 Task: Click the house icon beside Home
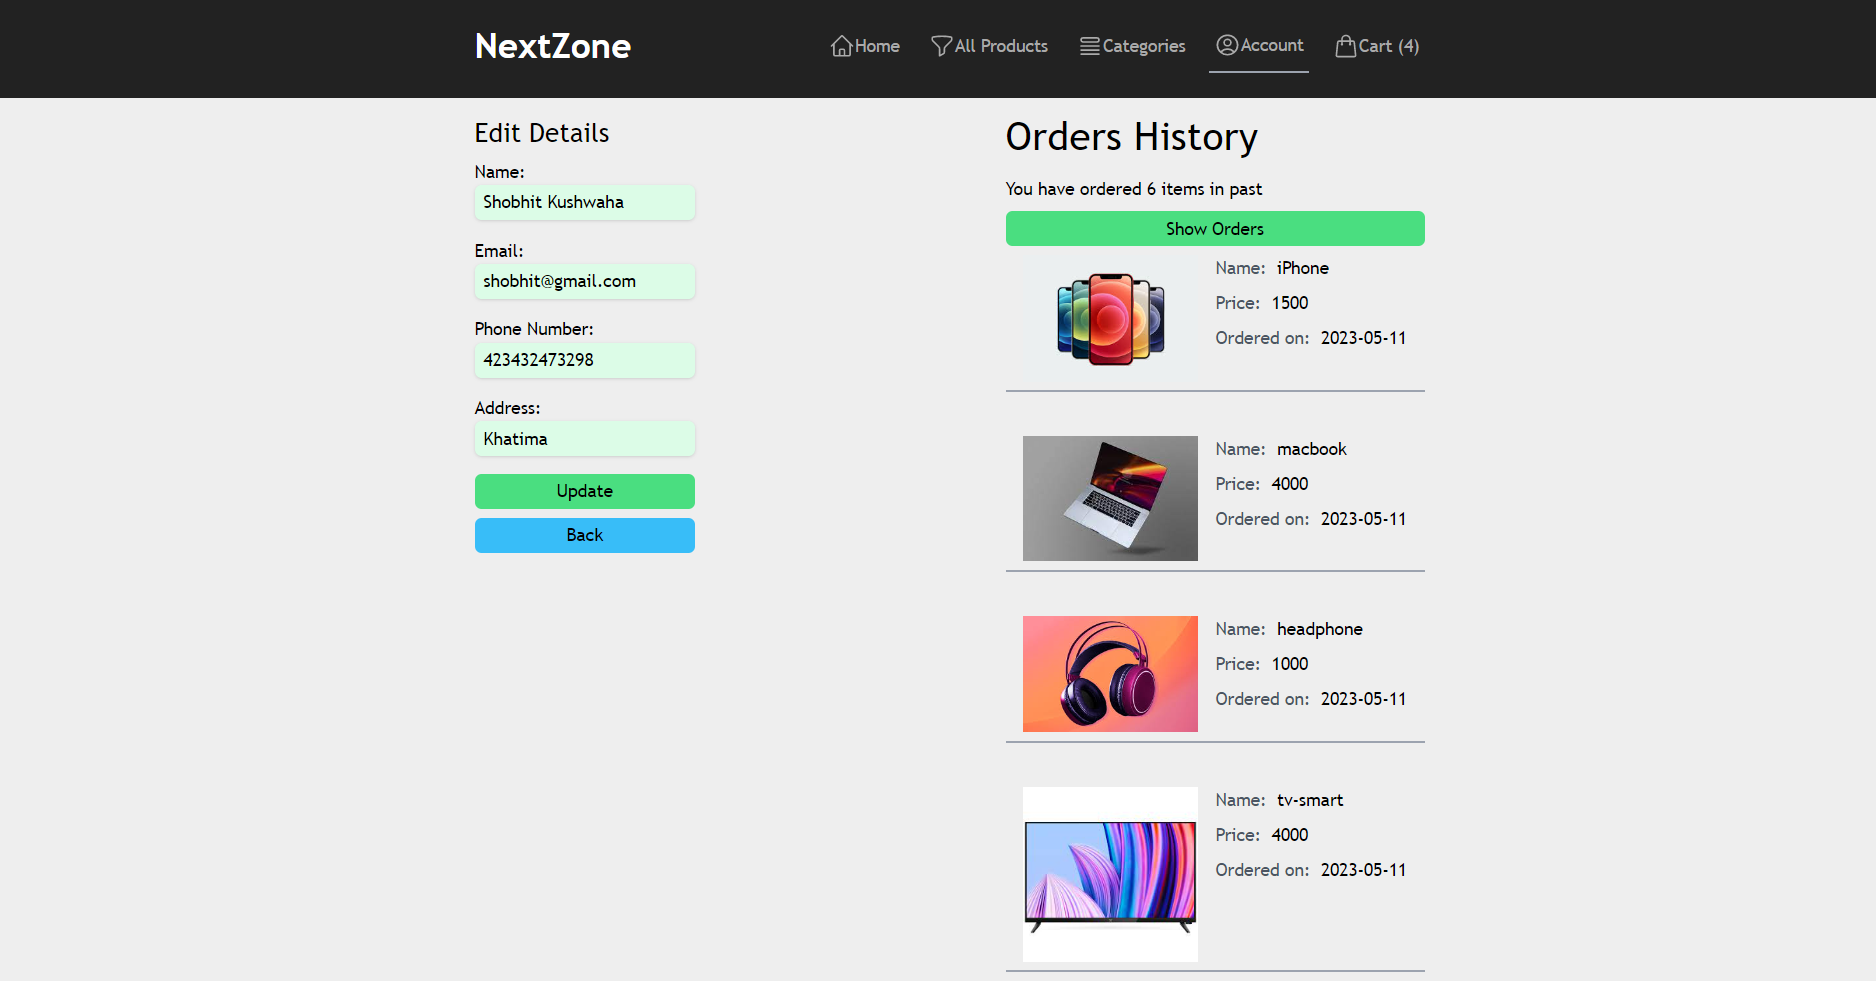[842, 46]
